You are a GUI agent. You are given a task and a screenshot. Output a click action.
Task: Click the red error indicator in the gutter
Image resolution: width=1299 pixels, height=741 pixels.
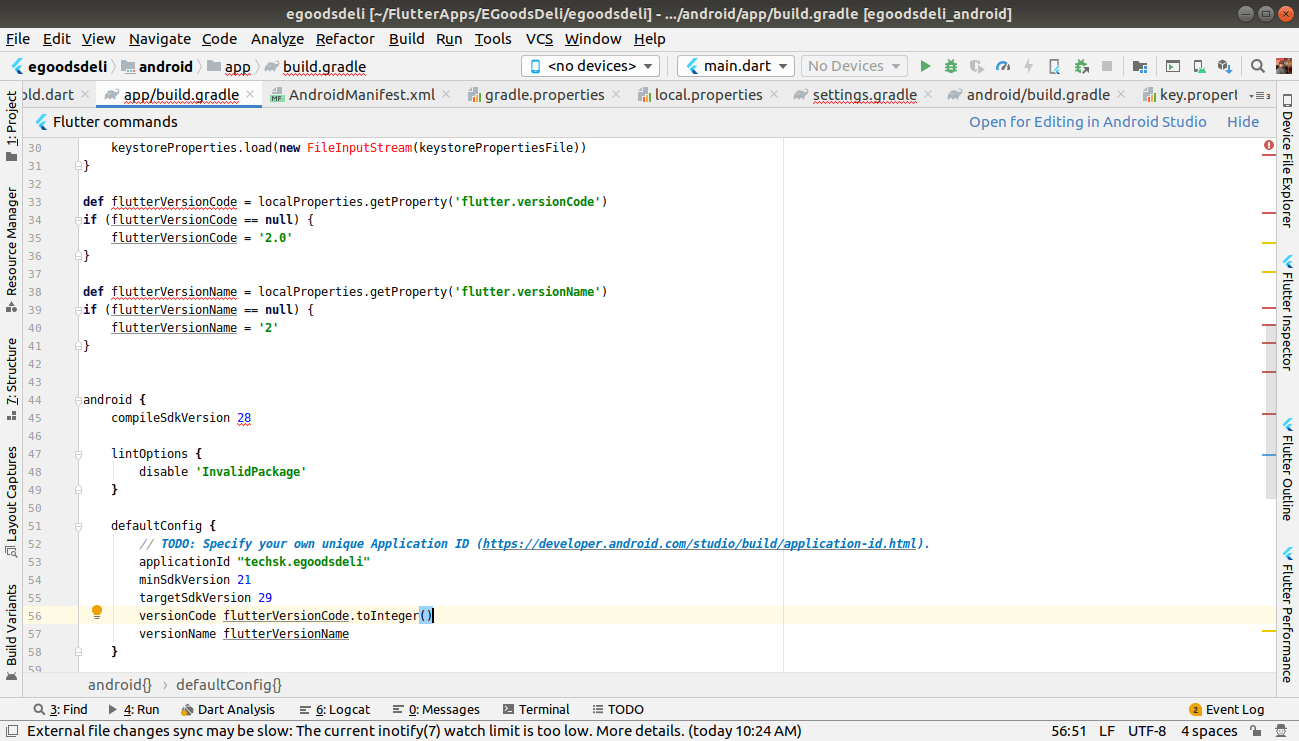(1268, 146)
